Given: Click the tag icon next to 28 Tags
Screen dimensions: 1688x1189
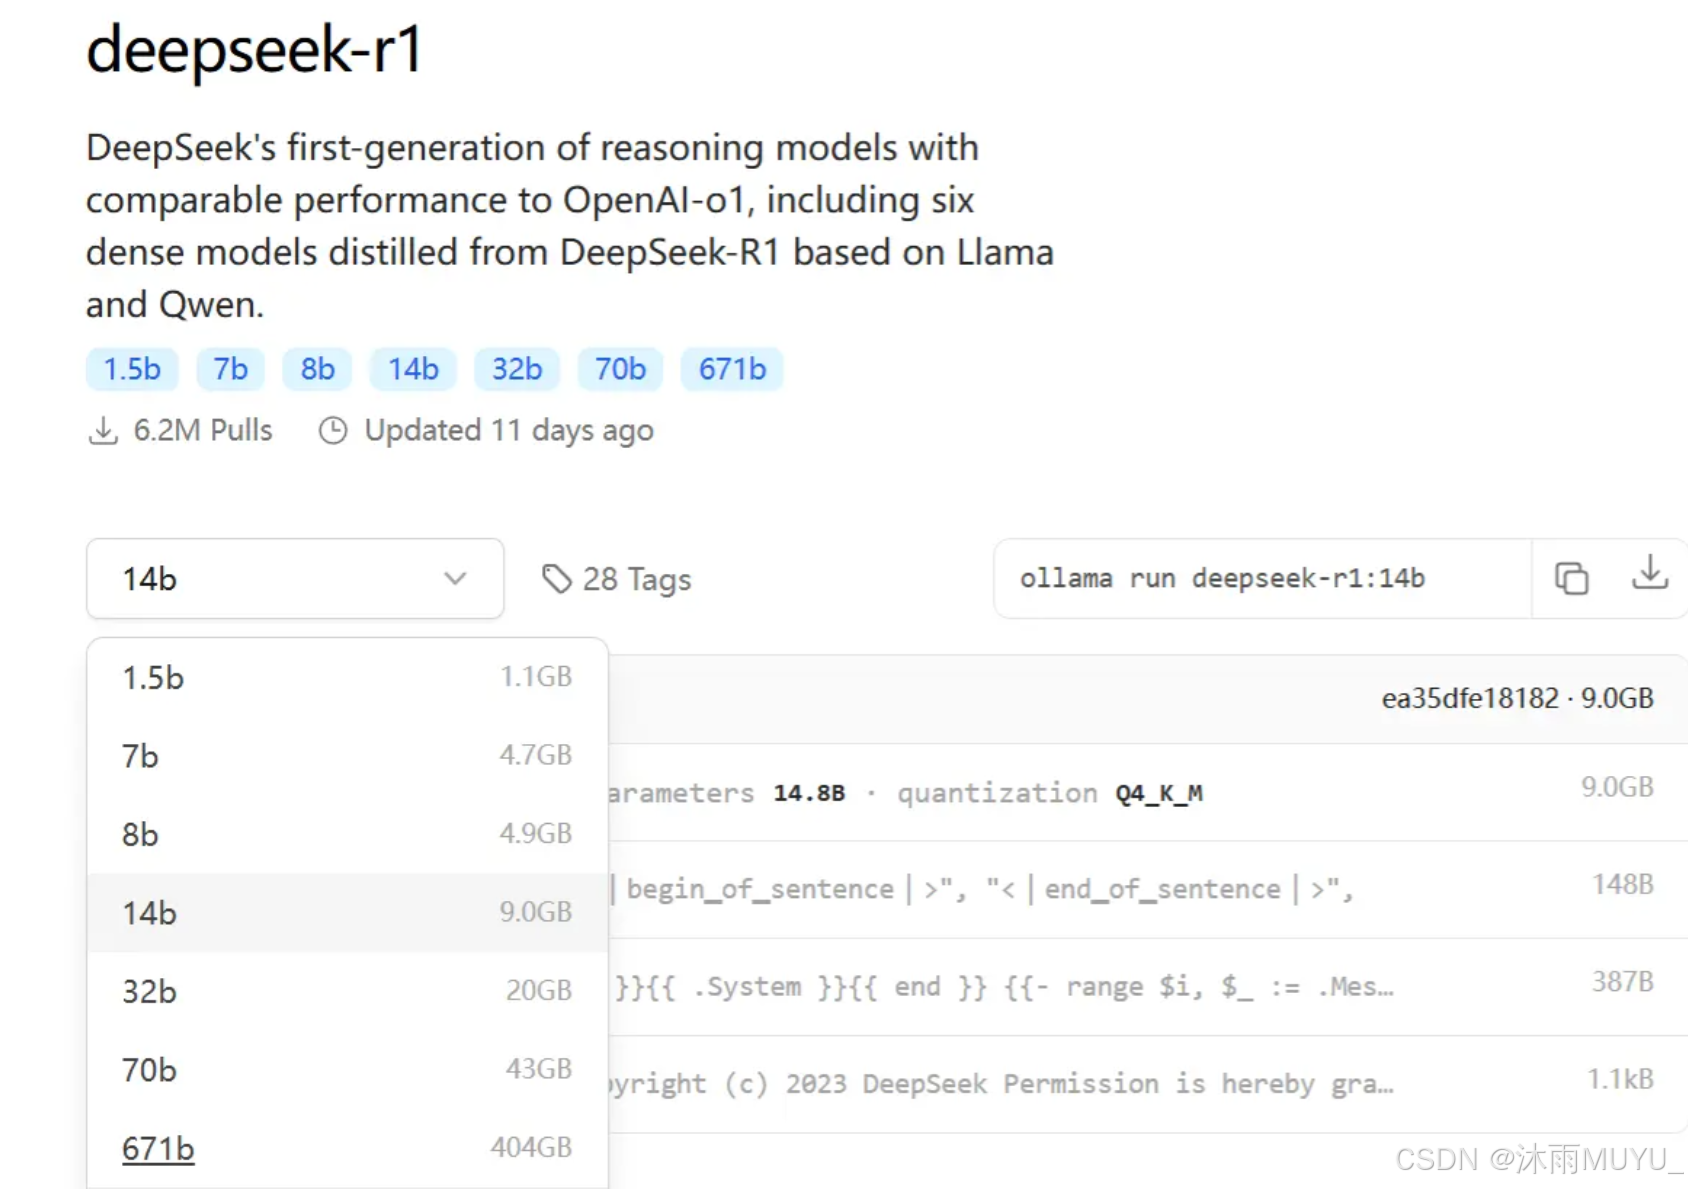Looking at the screenshot, I should pos(556,578).
